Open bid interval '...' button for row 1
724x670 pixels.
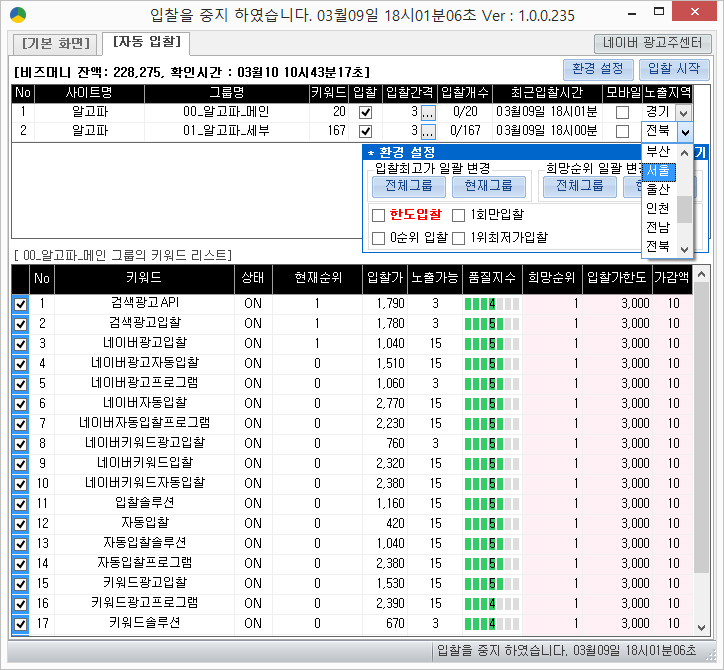428,112
